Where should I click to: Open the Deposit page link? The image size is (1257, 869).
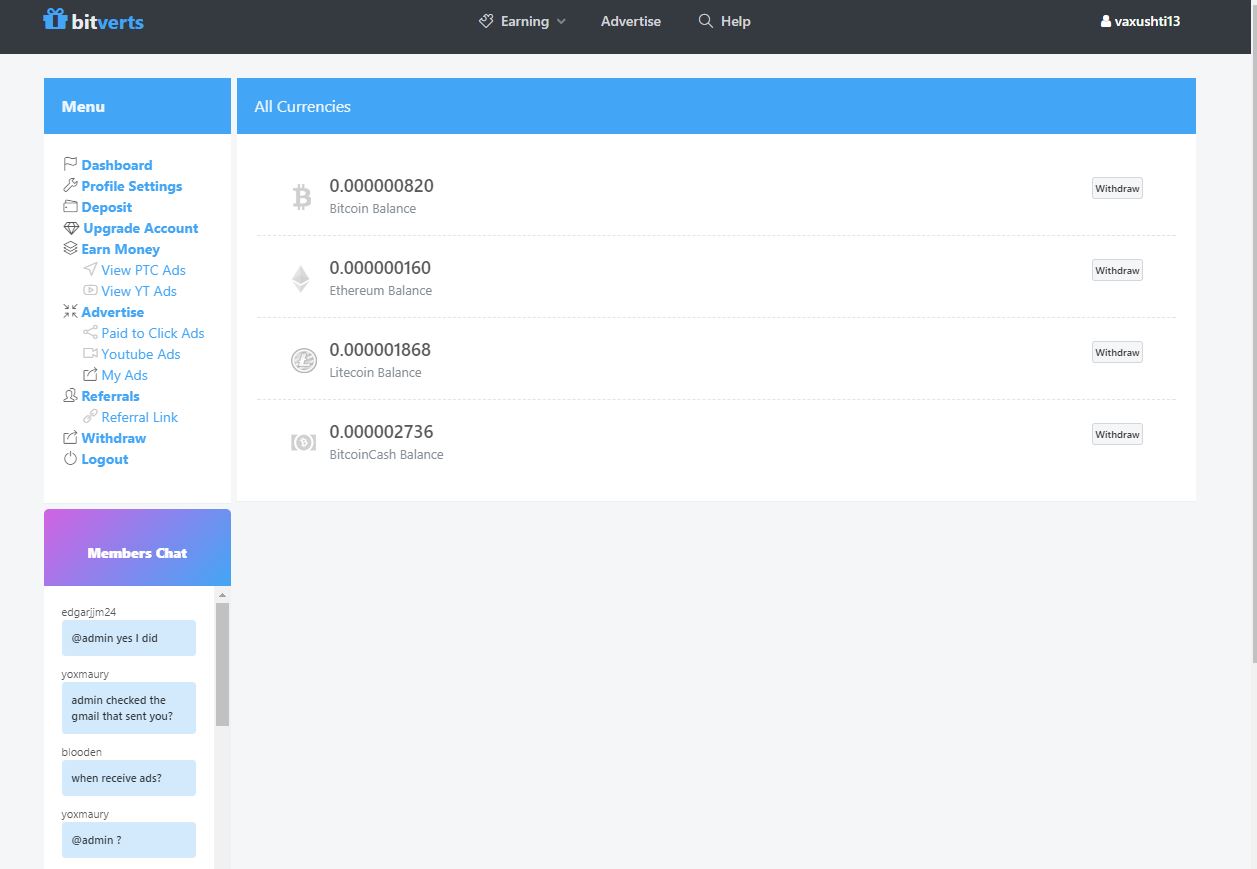click(x=107, y=207)
